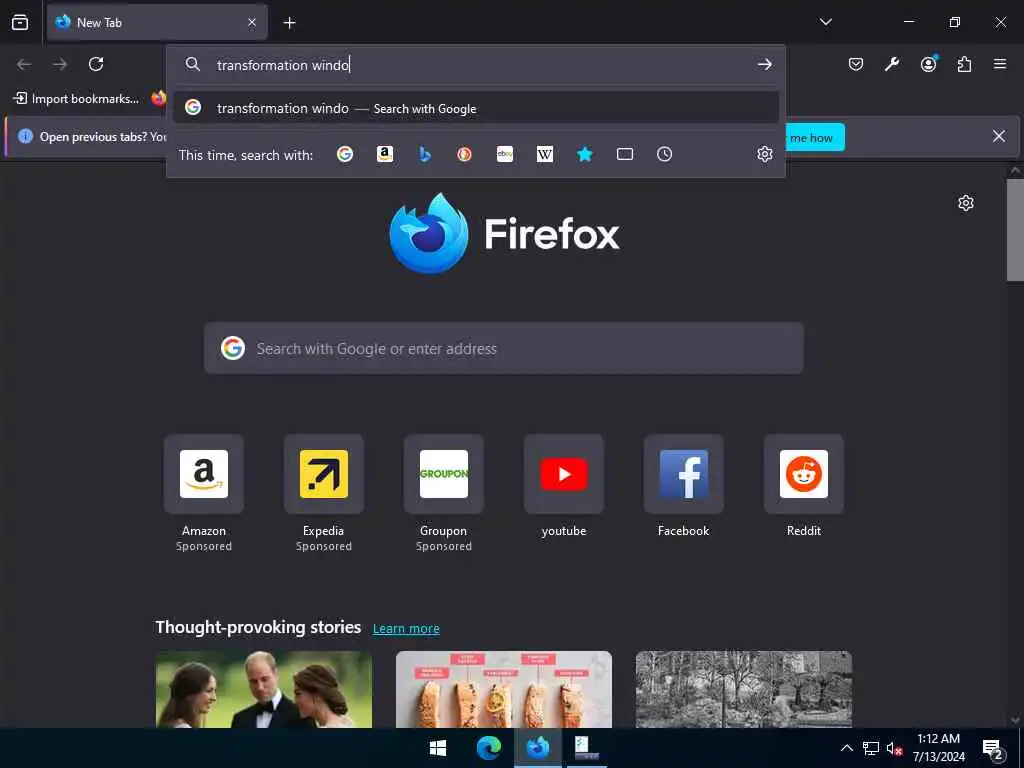Open the Extensions puzzle icon

click(x=964, y=64)
